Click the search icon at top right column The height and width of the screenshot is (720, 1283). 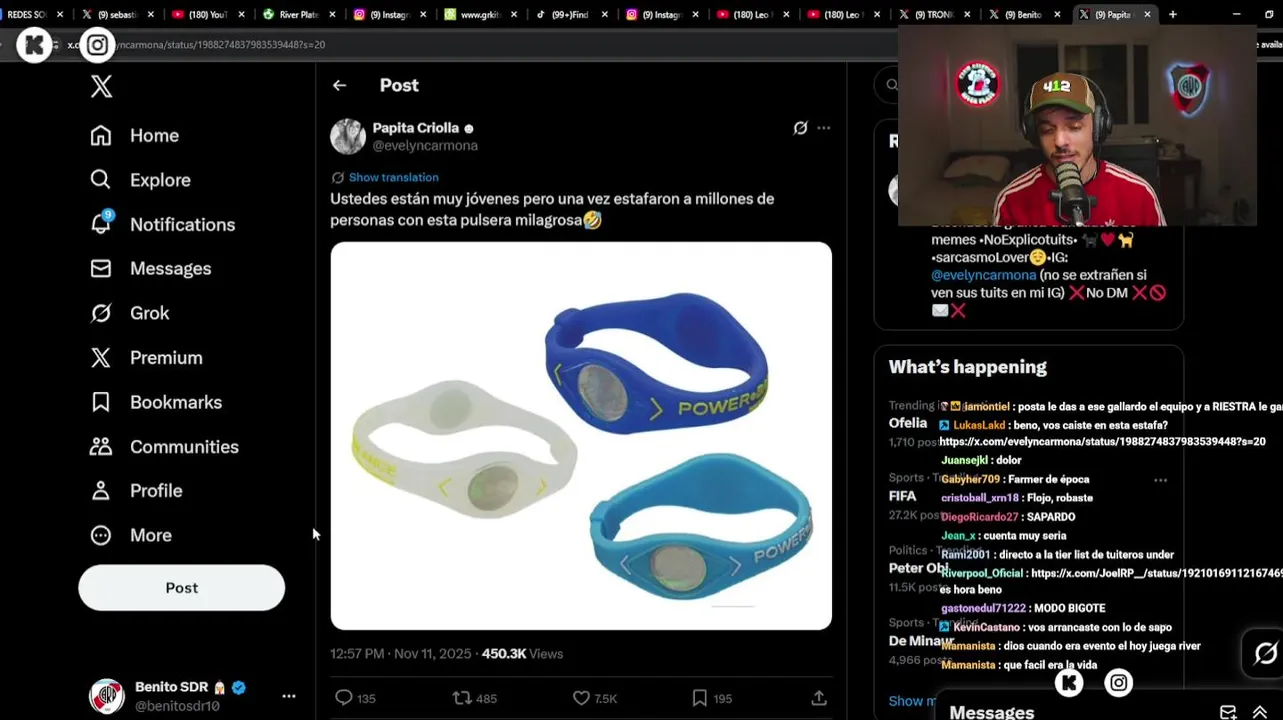(x=891, y=86)
